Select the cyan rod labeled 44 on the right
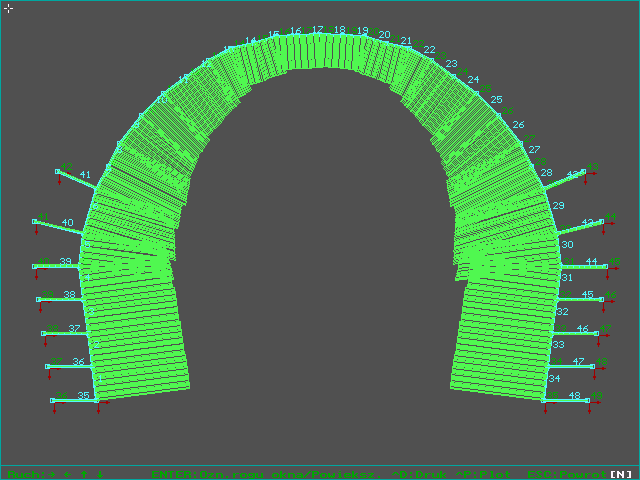This screenshot has height=480, width=640. point(580,267)
